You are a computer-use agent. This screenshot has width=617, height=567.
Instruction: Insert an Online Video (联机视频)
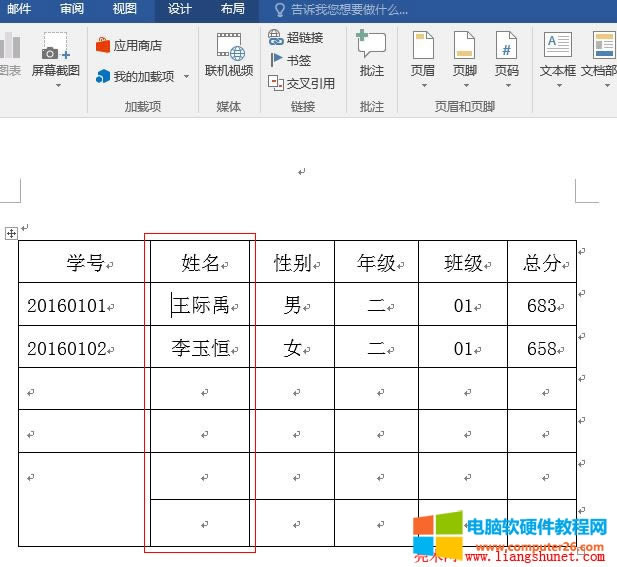point(229,53)
